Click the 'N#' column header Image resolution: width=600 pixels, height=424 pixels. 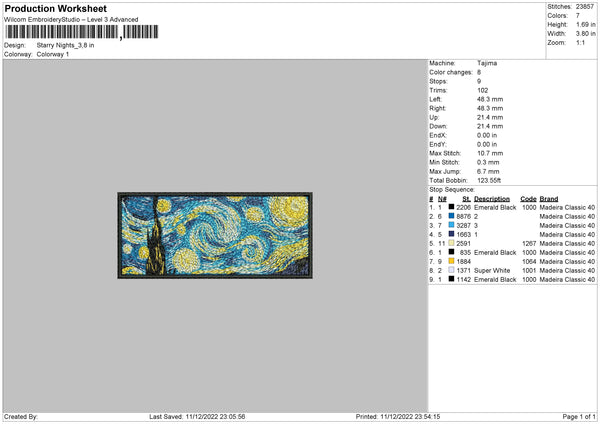click(442, 199)
